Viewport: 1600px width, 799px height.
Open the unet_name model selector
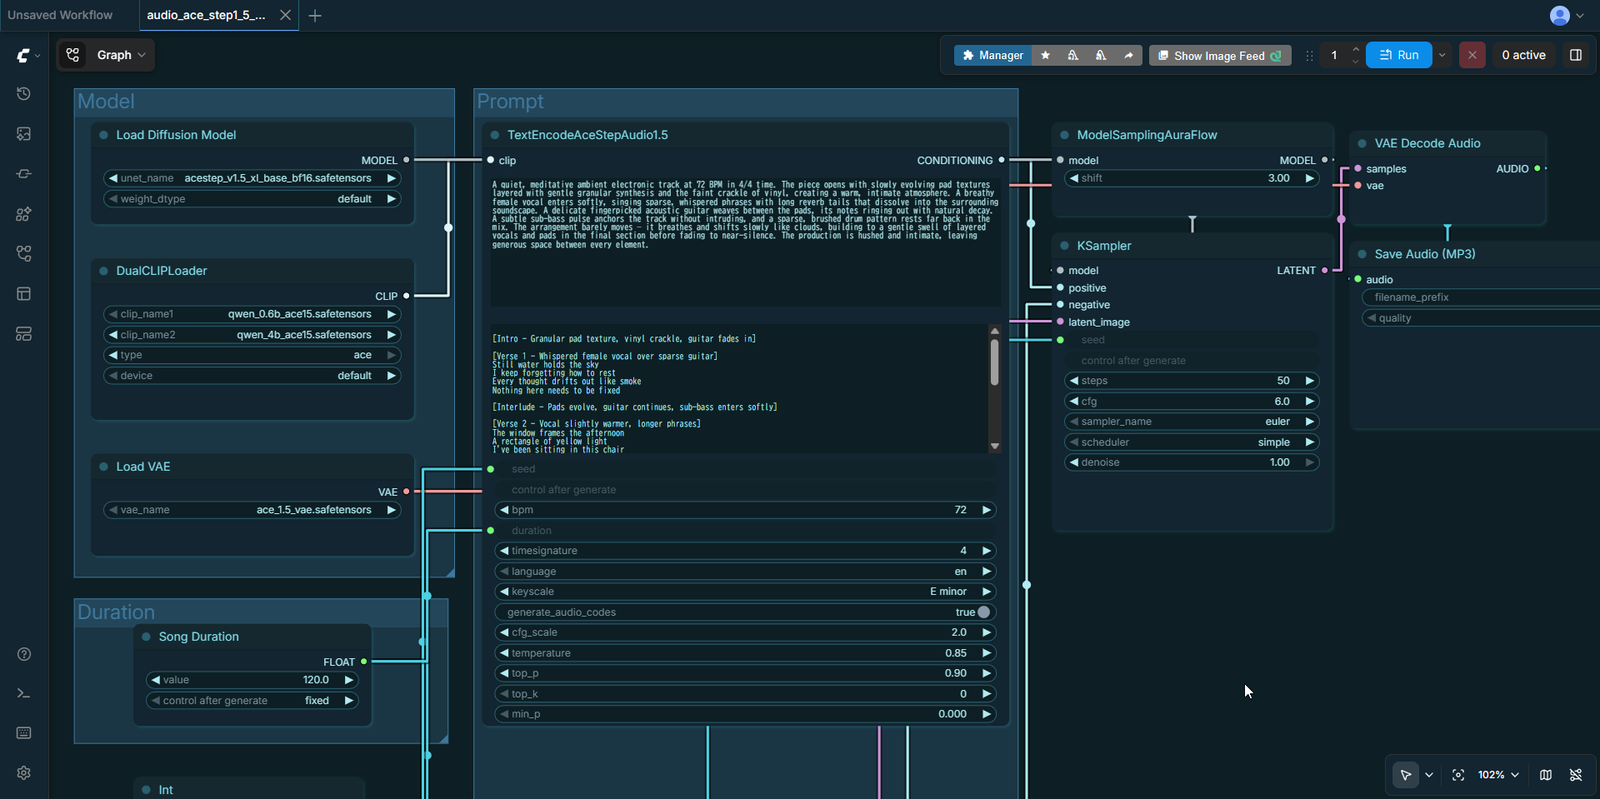coord(253,178)
